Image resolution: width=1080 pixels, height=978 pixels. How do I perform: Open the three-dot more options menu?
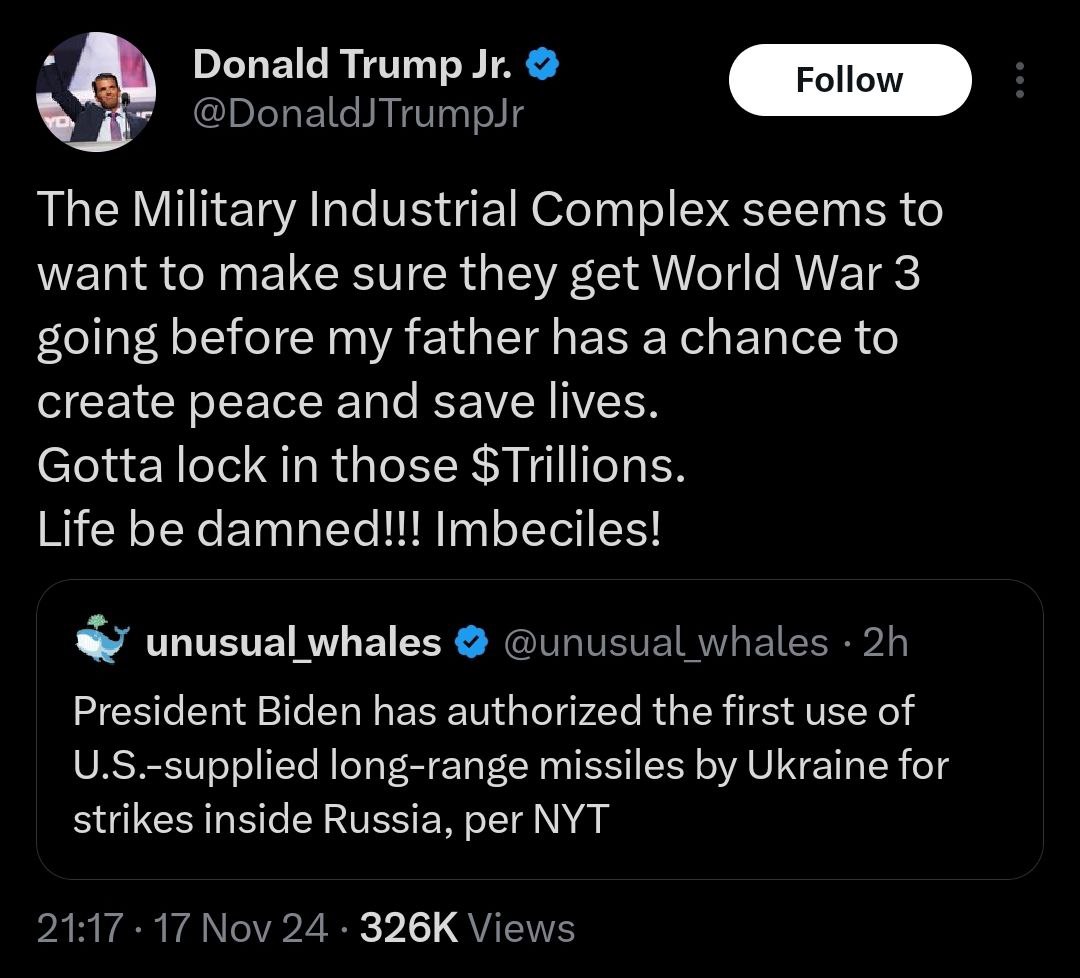(x=1019, y=80)
